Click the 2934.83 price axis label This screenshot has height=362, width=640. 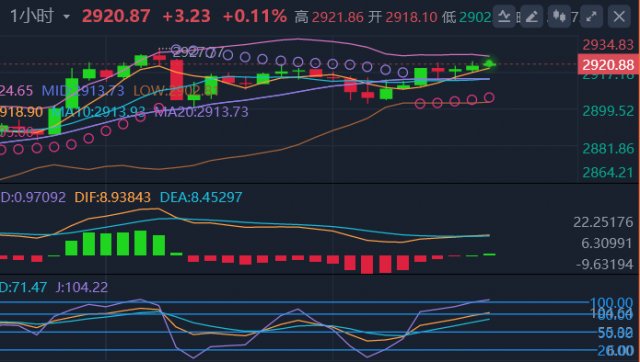(x=608, y=45)
